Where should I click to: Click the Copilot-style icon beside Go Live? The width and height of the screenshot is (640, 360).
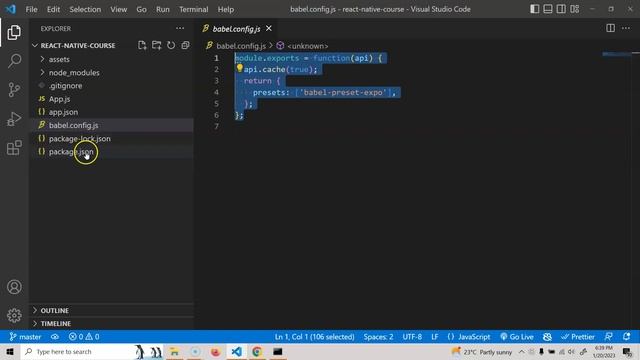point(547,337)
